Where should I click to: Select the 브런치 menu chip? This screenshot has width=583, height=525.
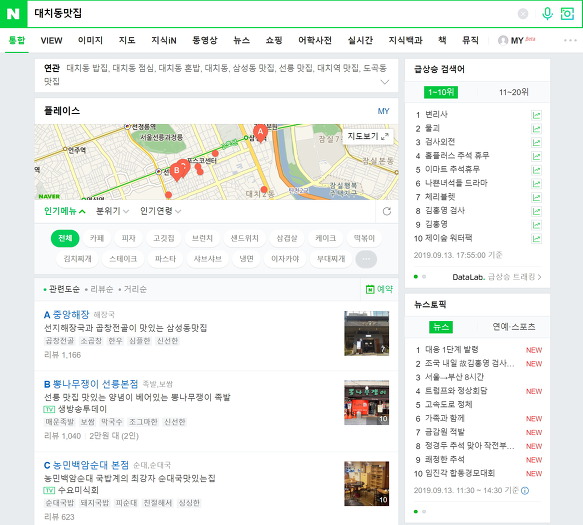tap(202, 238)
